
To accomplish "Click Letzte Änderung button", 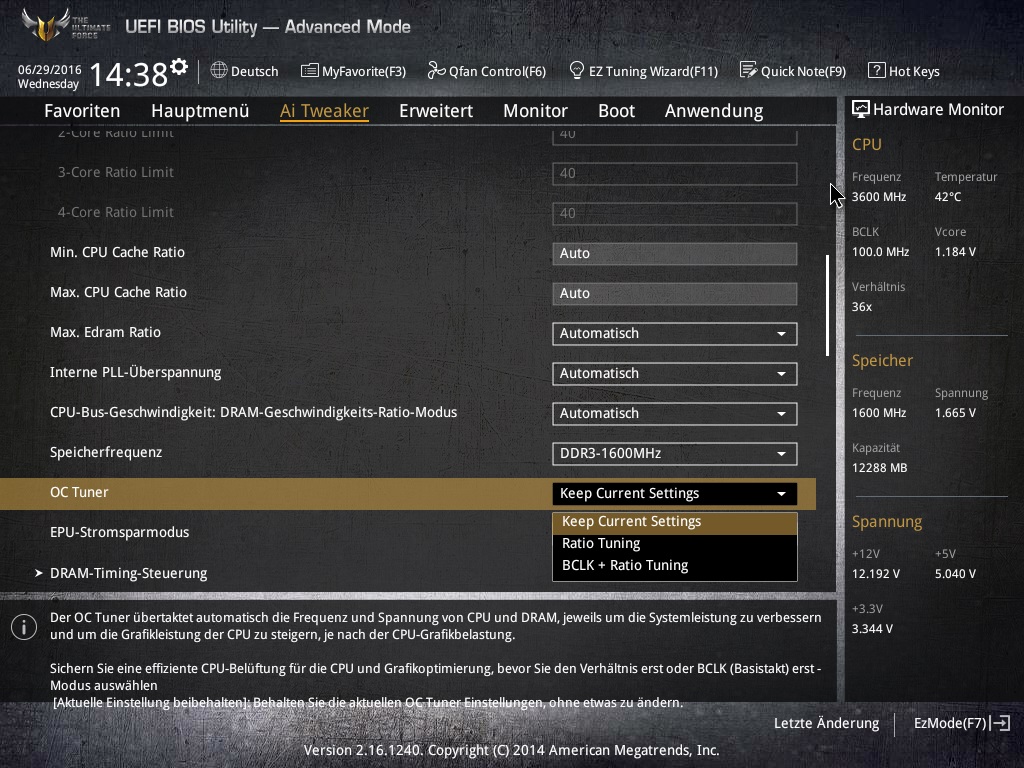I will pos(826,723).
